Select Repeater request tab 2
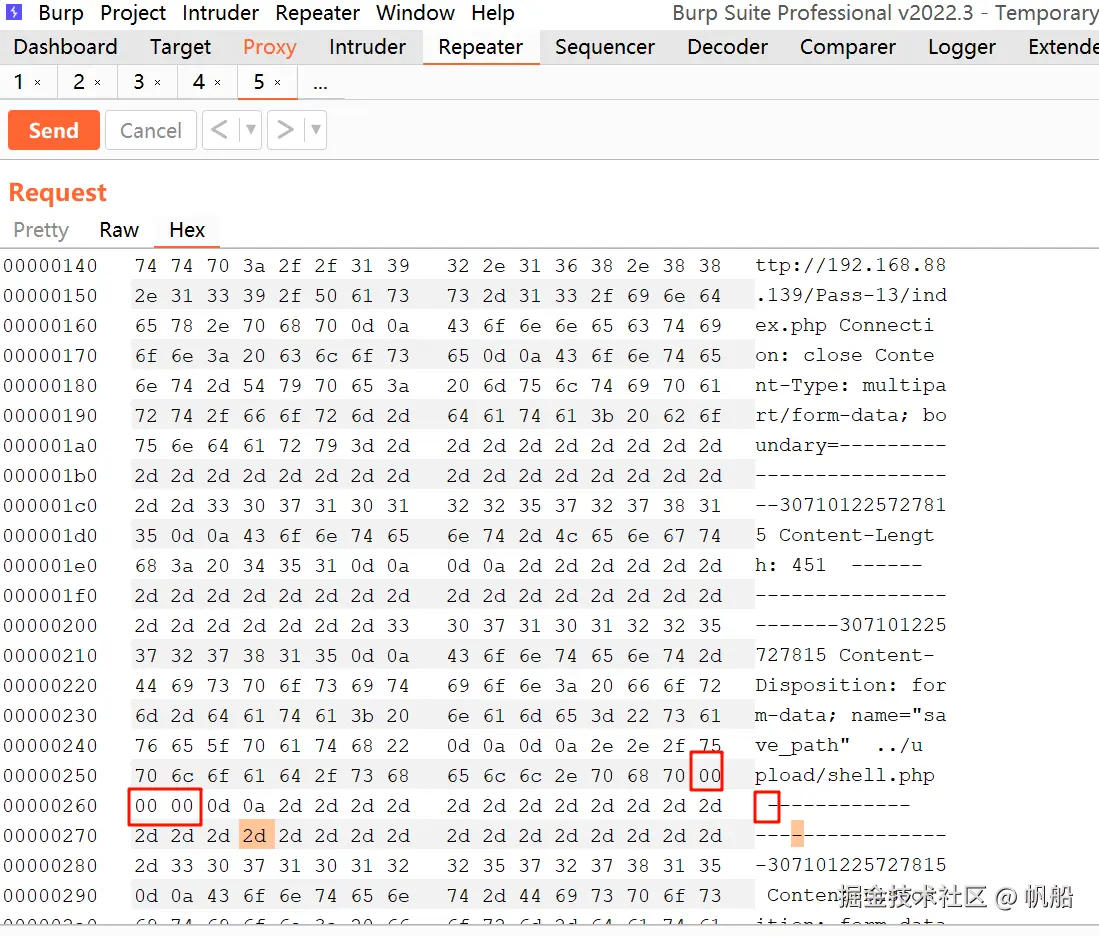The width and height of the screenshot is (1099, 936). point(79,83)
